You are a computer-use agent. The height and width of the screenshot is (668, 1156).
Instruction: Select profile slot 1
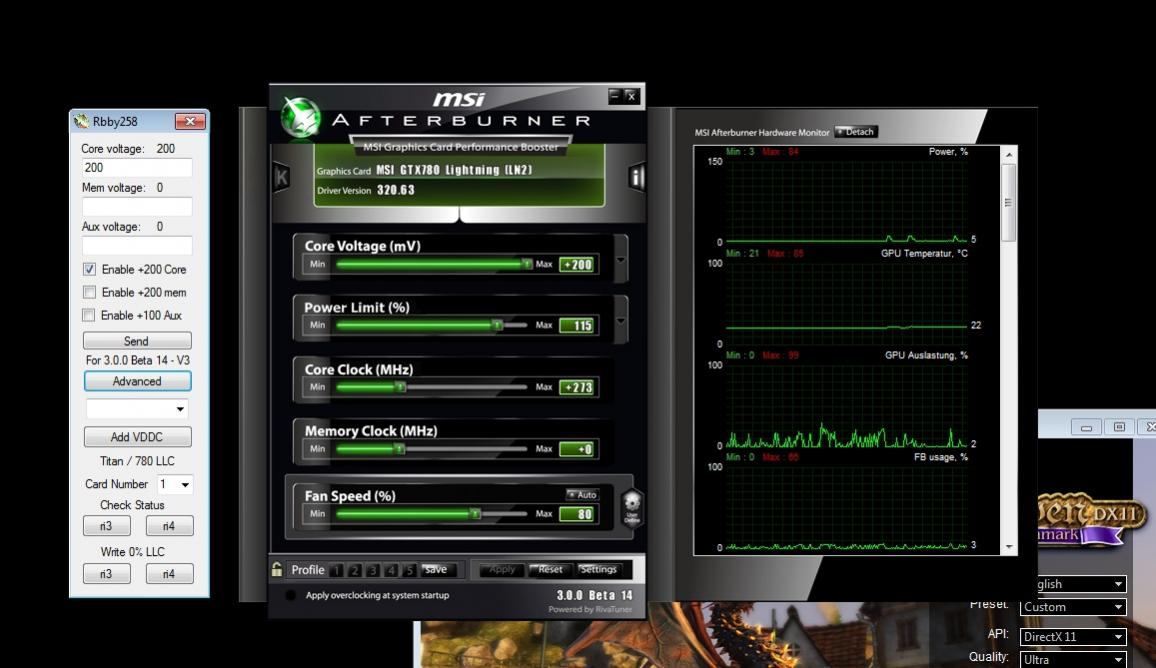pyautogui.click(x=337, y=570)
